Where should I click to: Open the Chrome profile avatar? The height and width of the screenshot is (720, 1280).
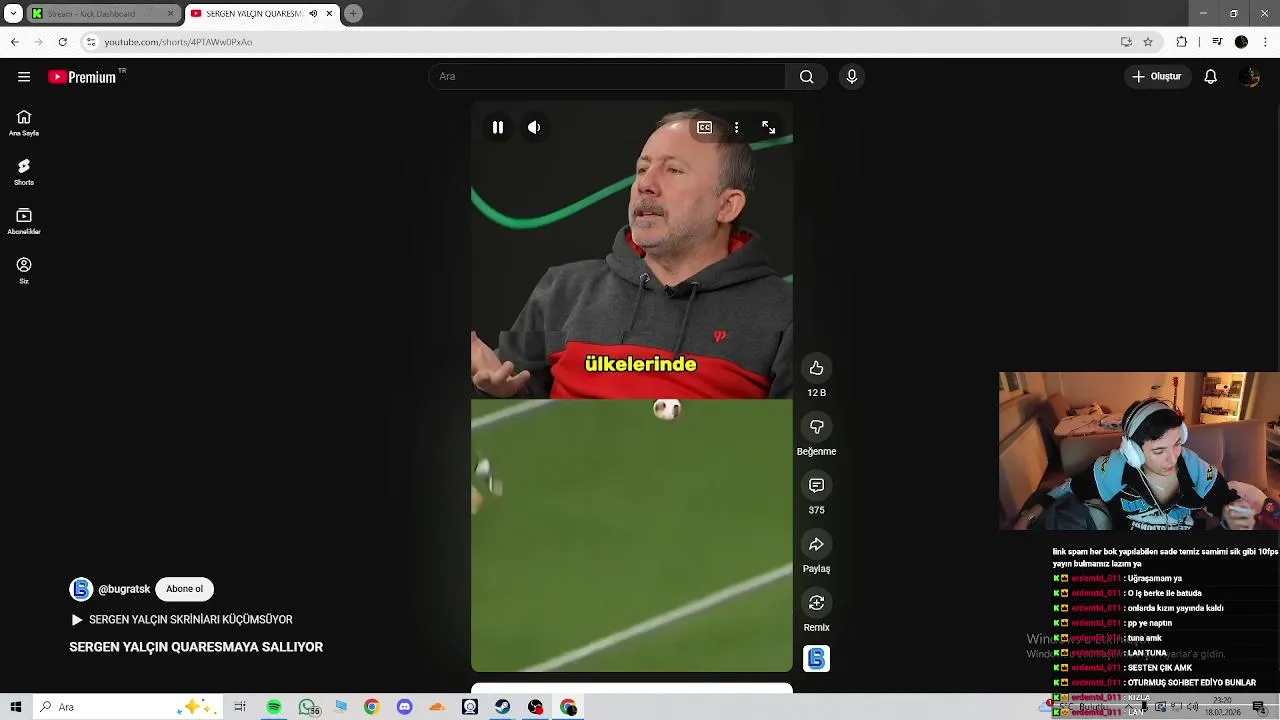coord(1241,42)
